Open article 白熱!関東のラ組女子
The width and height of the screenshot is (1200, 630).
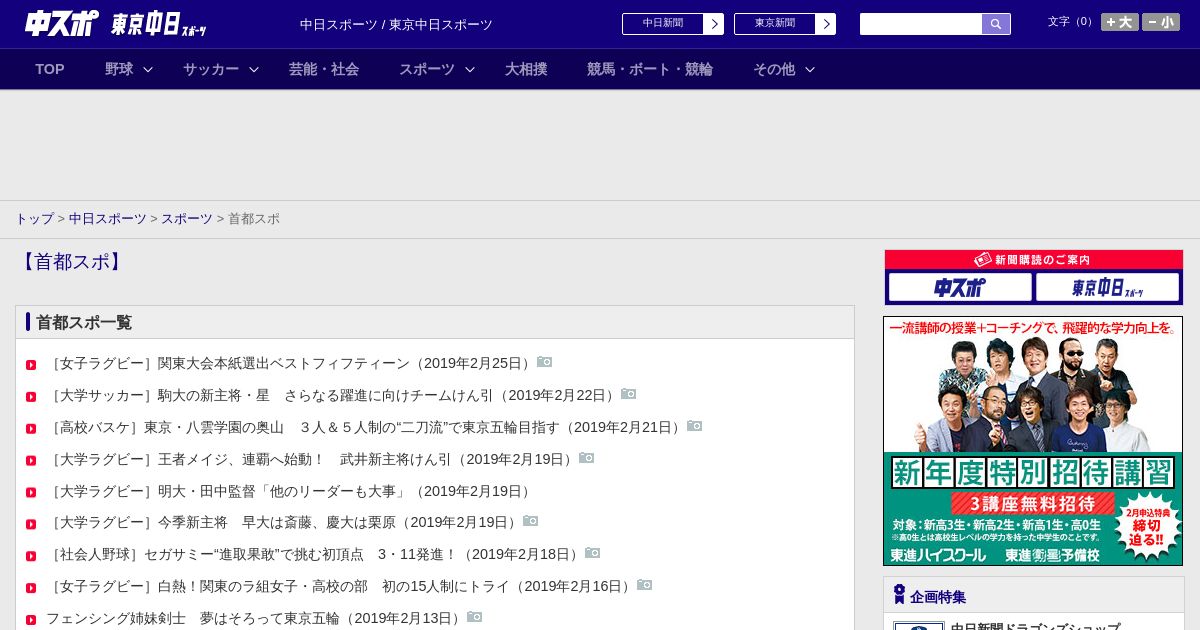pos(340,586)
